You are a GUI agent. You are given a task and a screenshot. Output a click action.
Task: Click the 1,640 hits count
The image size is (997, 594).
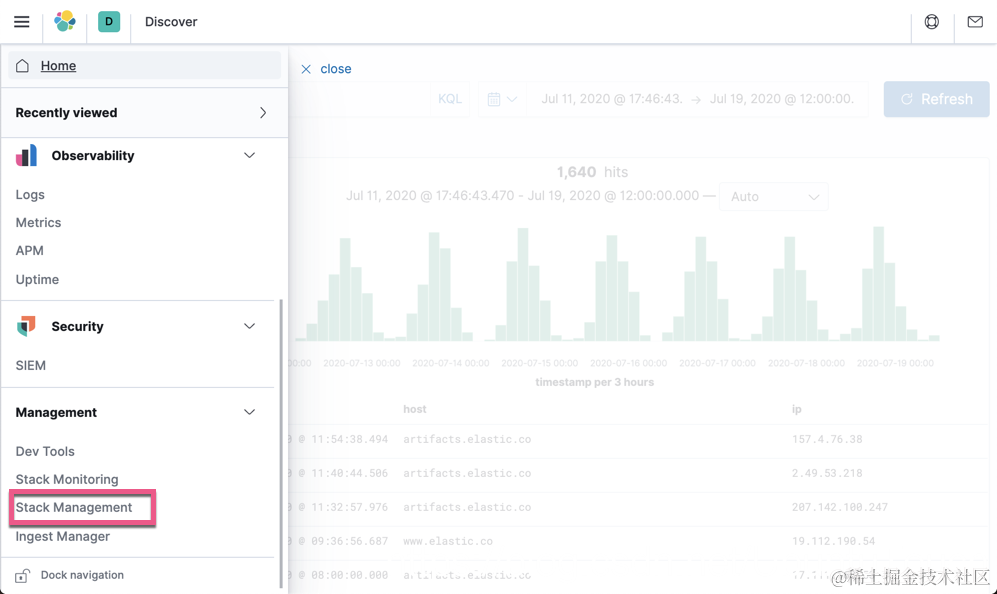coord(592,172)
